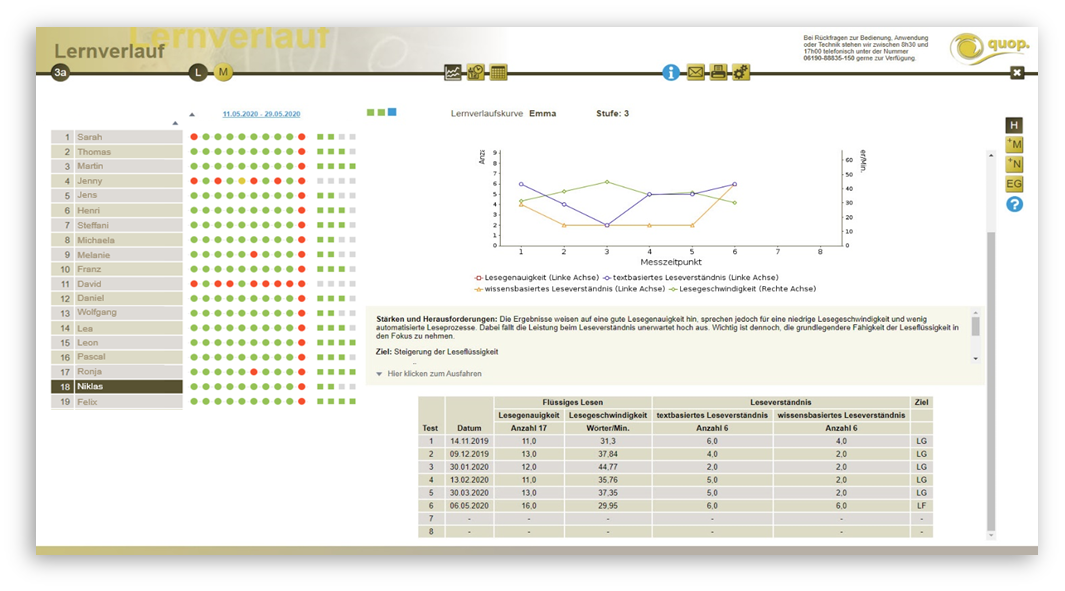Select the H button in right sidebar
The height and width of the screenshot is (591, 1065).
click(x=1014, y=125)
